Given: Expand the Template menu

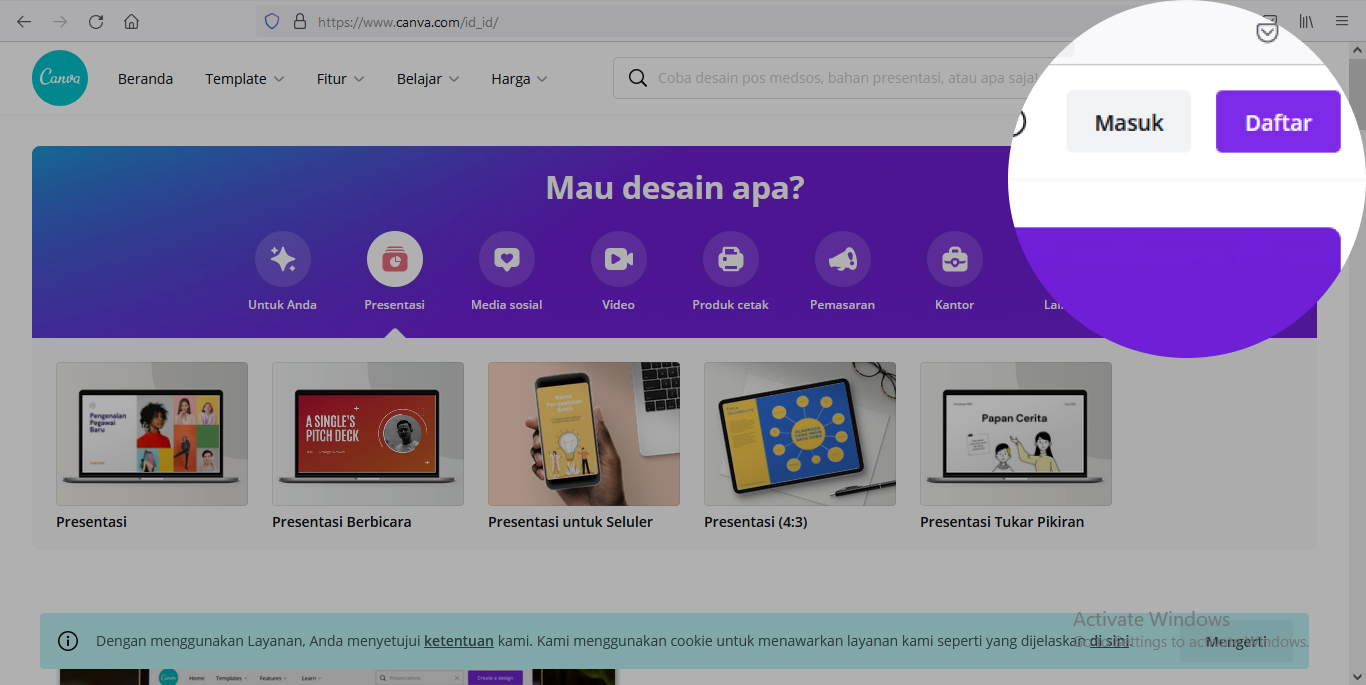Looking at the screenshot, I should point(243,78).
